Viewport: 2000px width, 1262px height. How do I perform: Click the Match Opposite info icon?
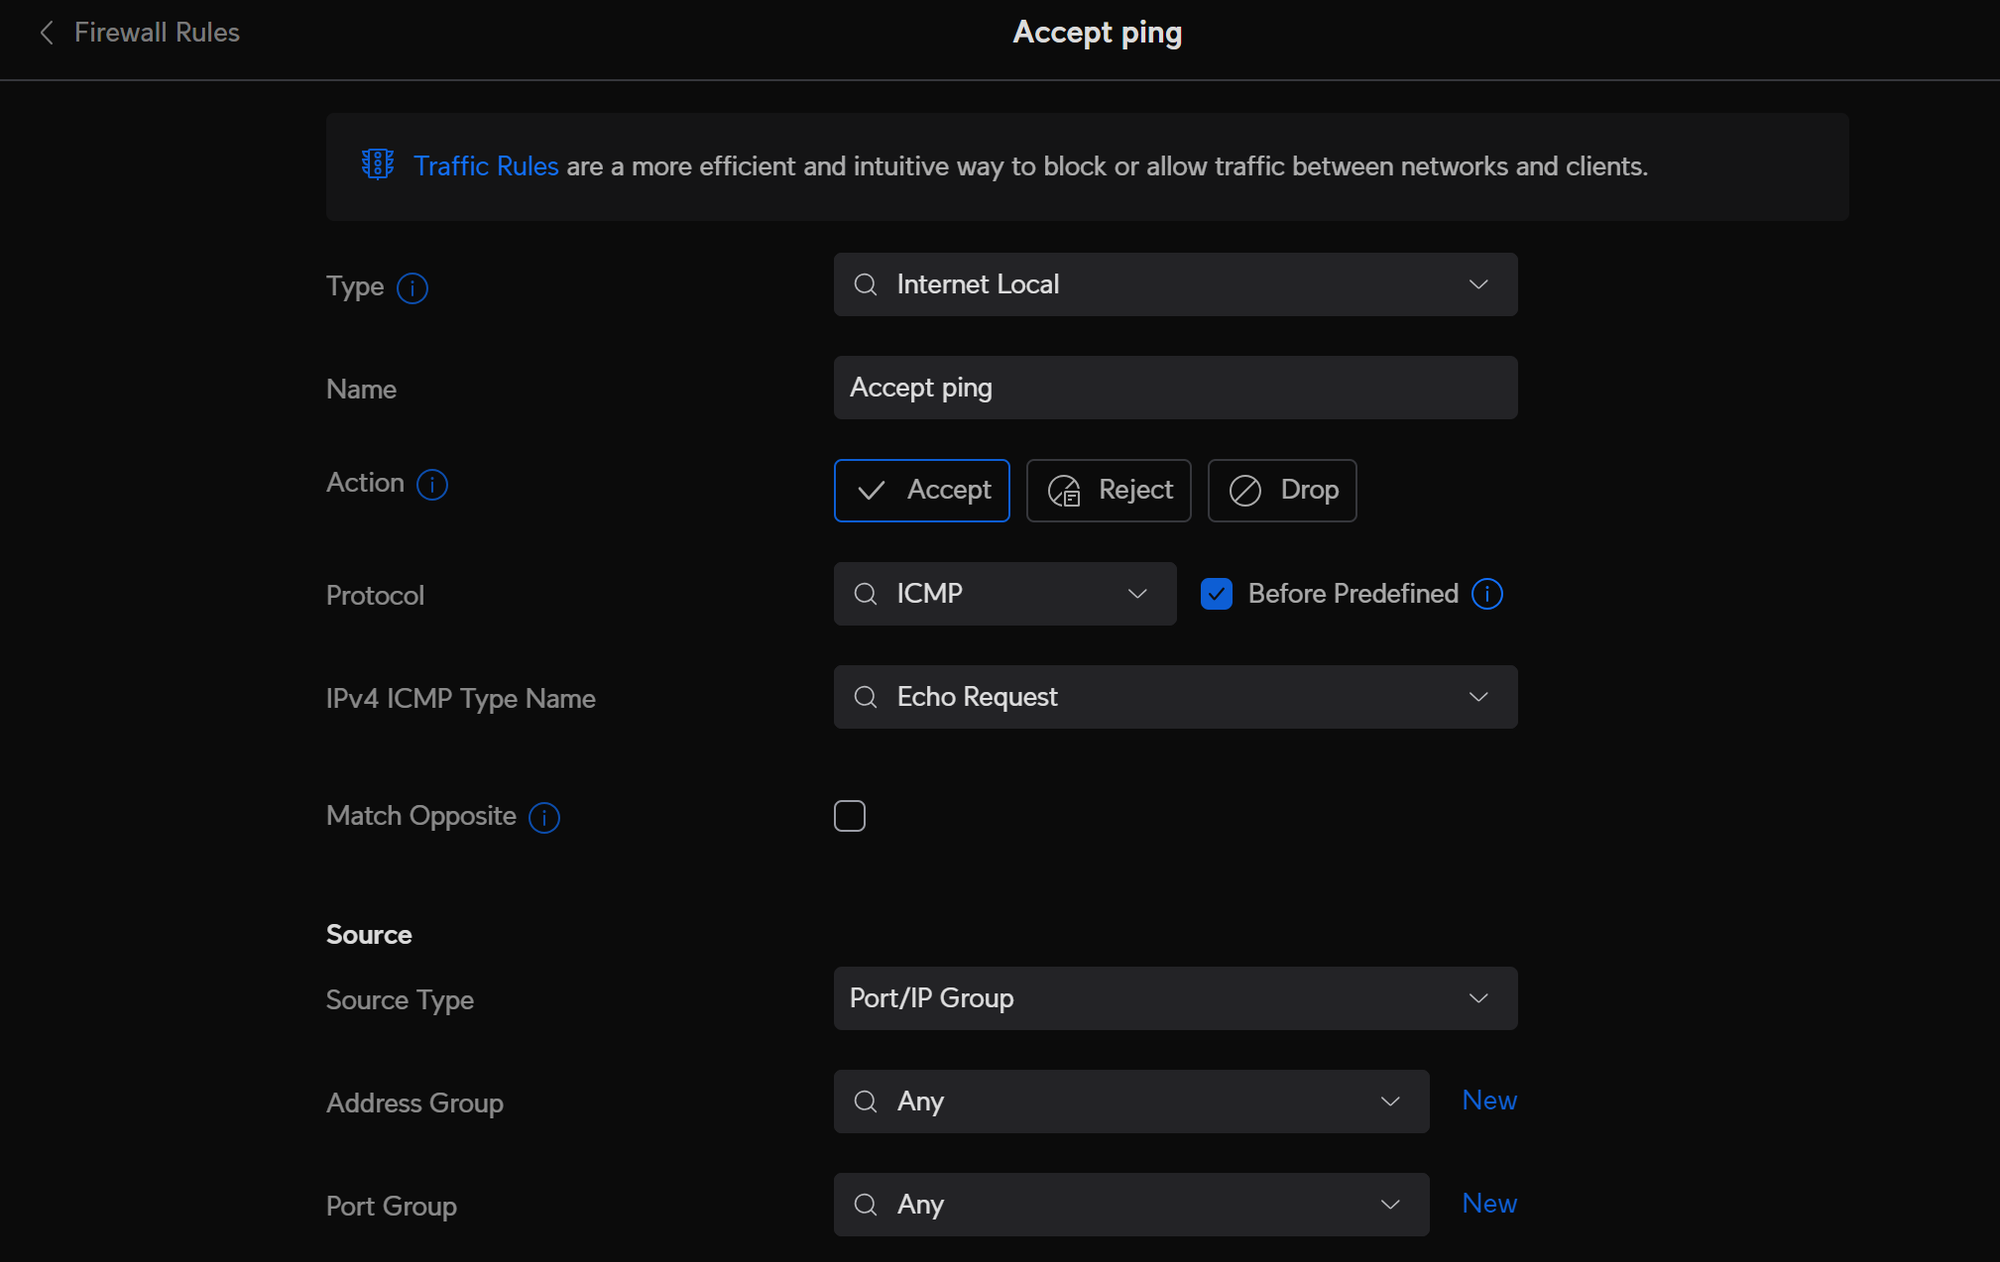[x=543, y=817]
